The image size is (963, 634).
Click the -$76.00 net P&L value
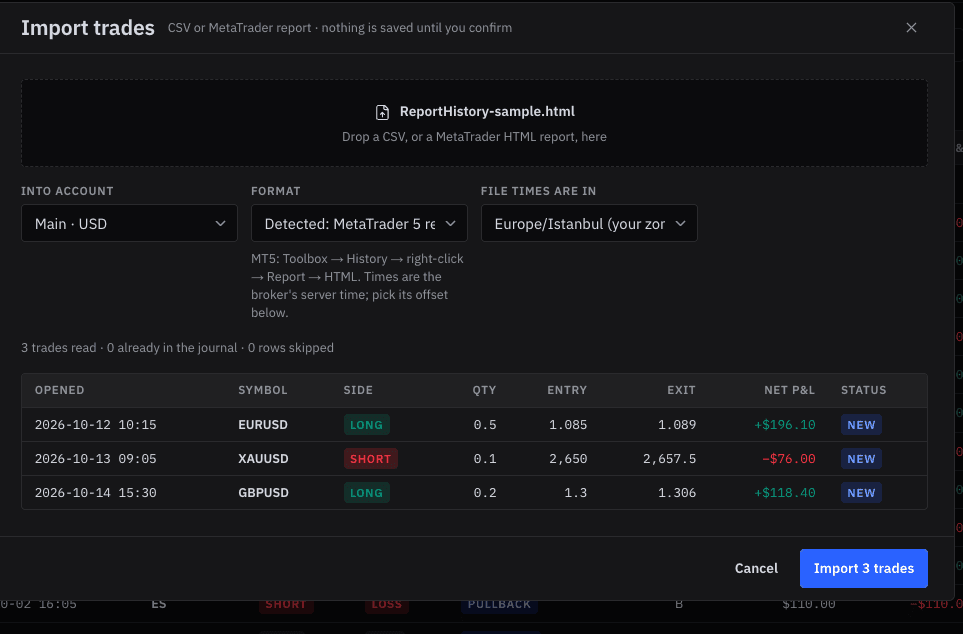789,459
